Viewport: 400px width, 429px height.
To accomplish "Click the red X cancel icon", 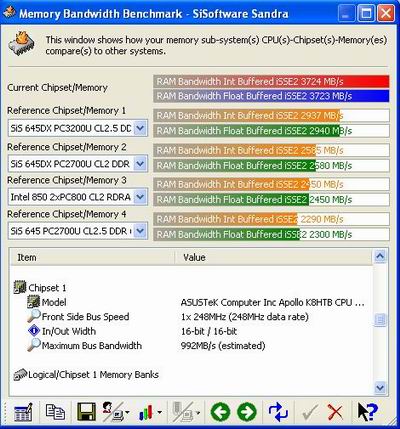I will [x=335, y=413].
